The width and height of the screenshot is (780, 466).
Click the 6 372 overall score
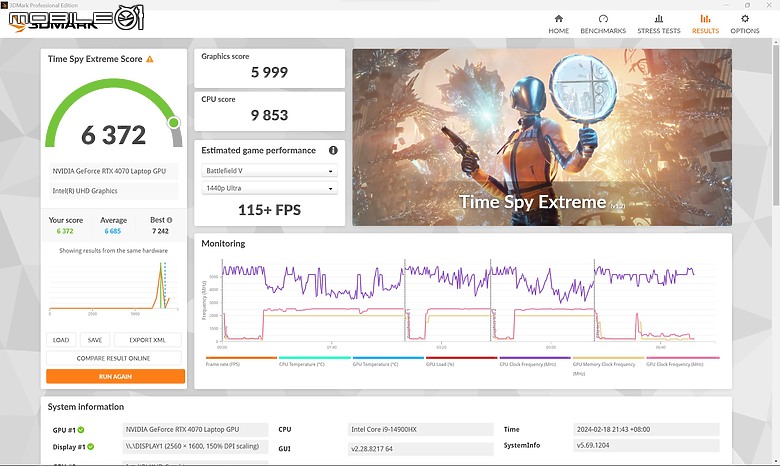114,135
